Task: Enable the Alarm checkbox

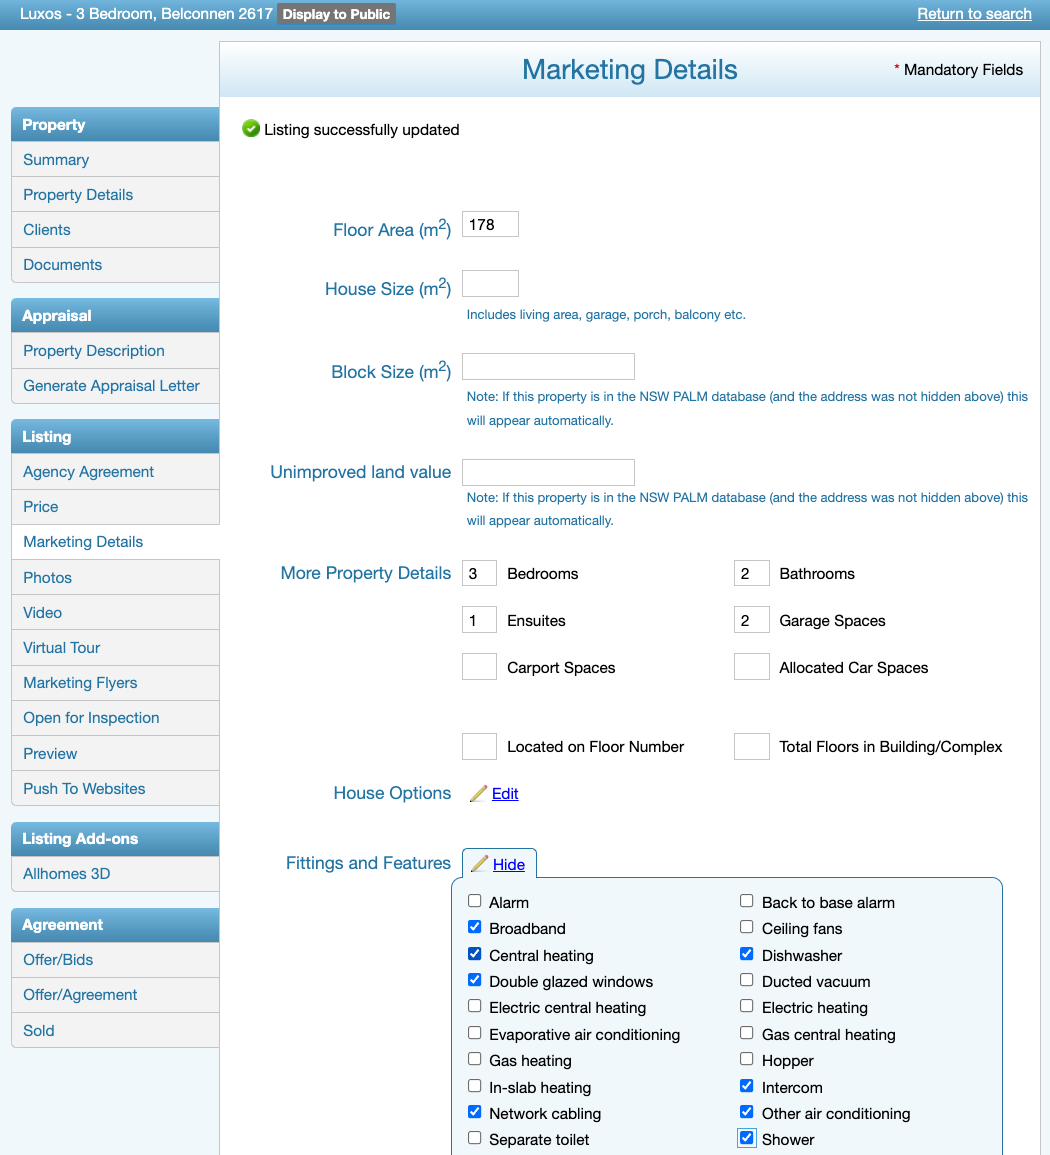Action: [x=474, y=900]
